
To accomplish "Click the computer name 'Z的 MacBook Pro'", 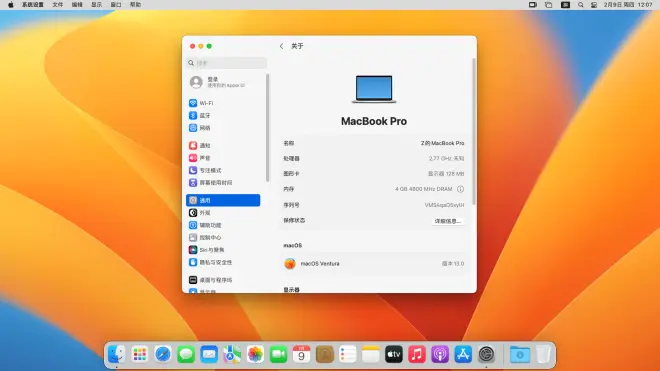I will click(x=442, y=143).
